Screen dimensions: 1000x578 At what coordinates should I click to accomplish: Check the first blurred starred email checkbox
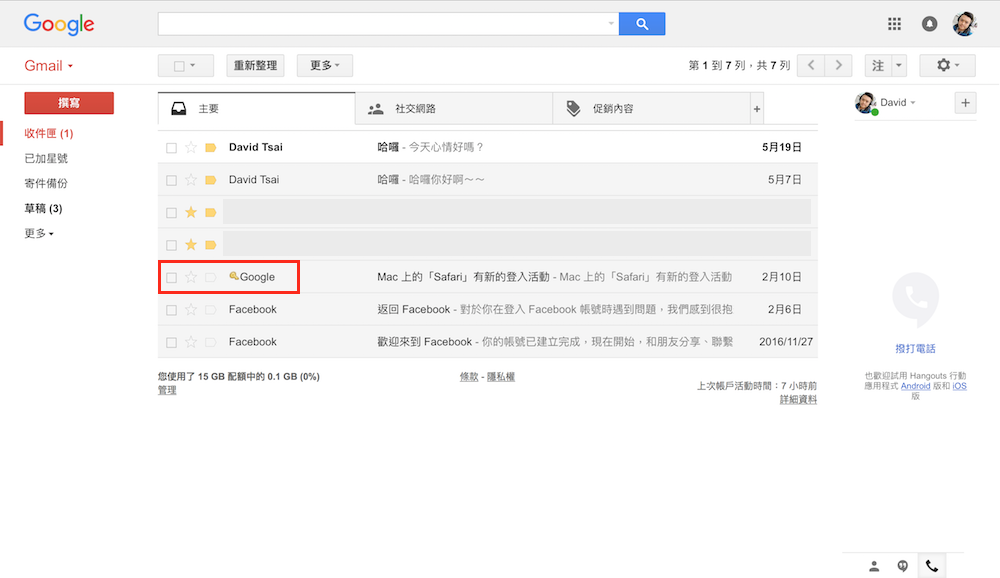coord(171,213)
